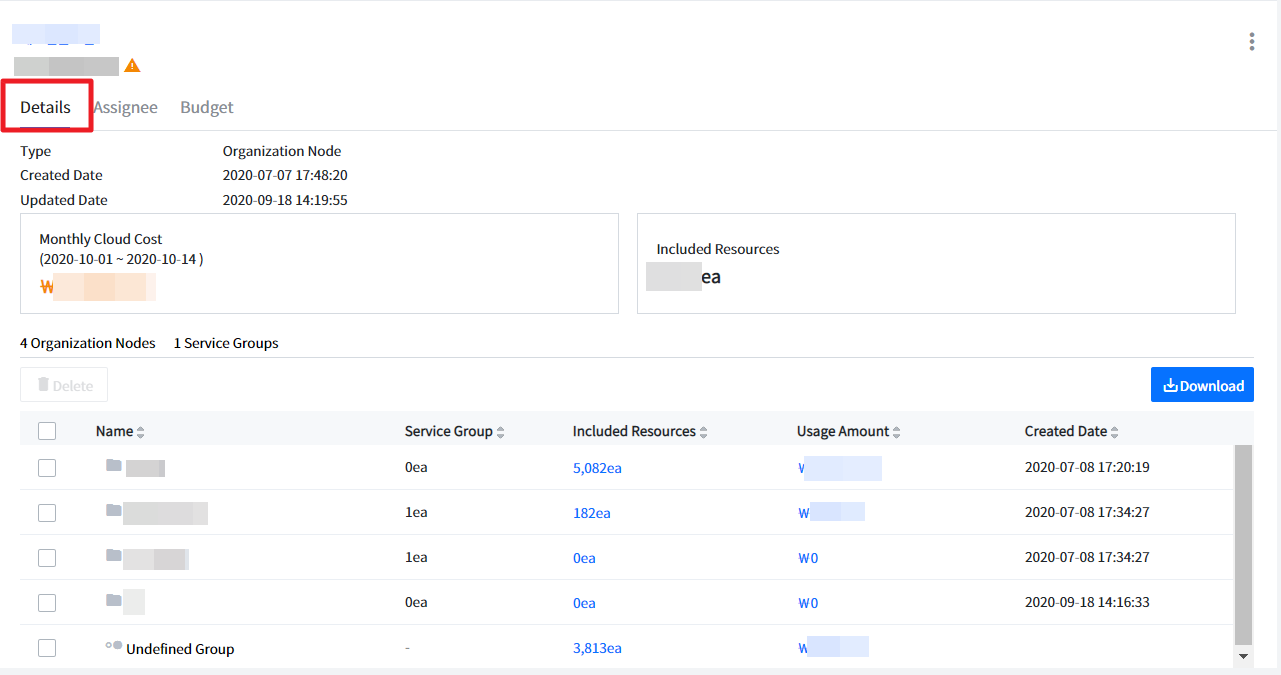The height and width of the screenshot is (675, 1281).
Task: Switch to the Assignee tab
Action: pos(125,107)
